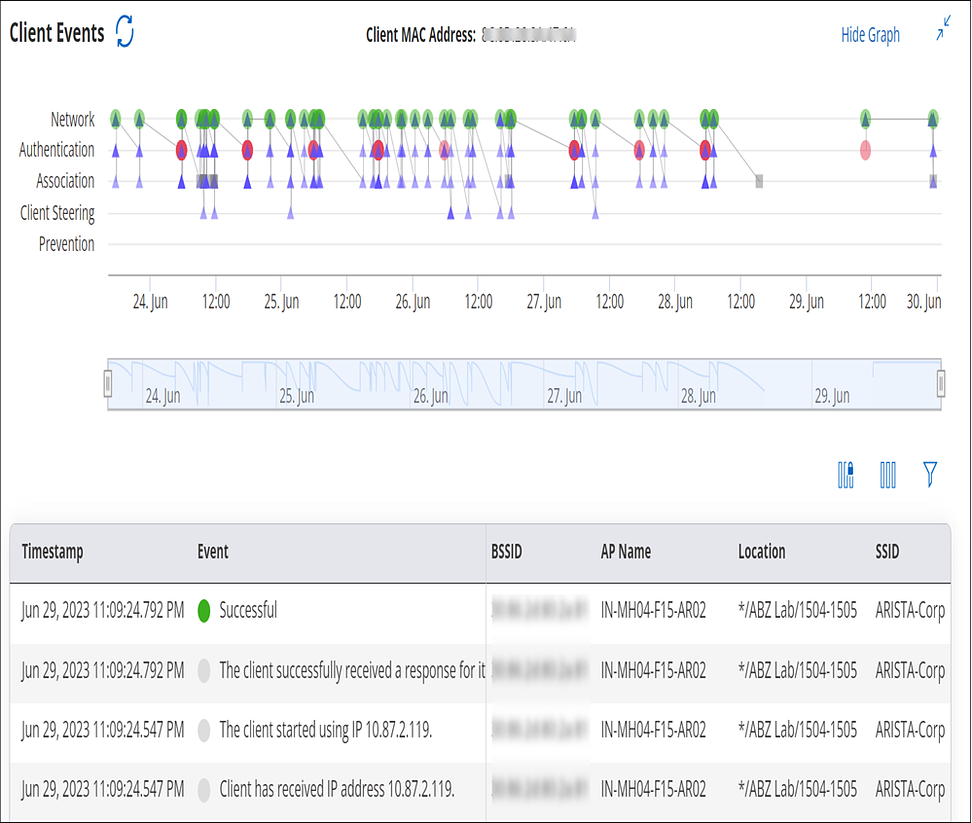
Task: Sort by the AP Name column header
Action: click(625, 552)
